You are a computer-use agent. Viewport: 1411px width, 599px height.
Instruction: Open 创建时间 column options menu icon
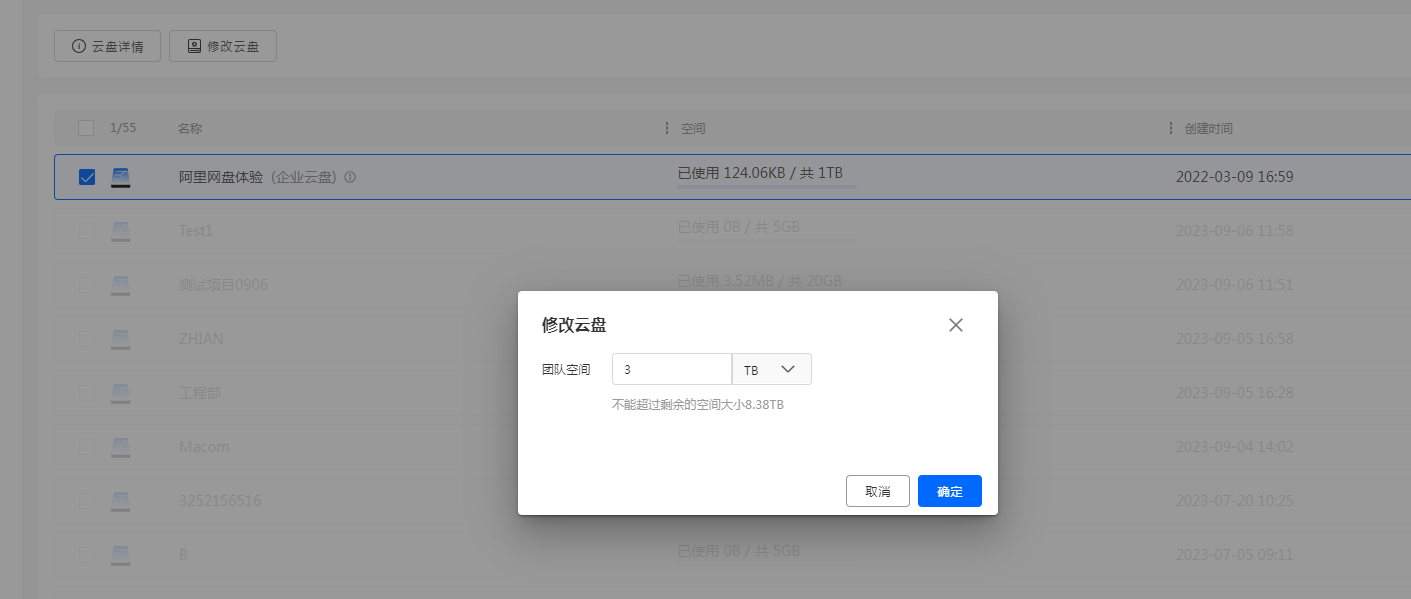coord(1171,128)
